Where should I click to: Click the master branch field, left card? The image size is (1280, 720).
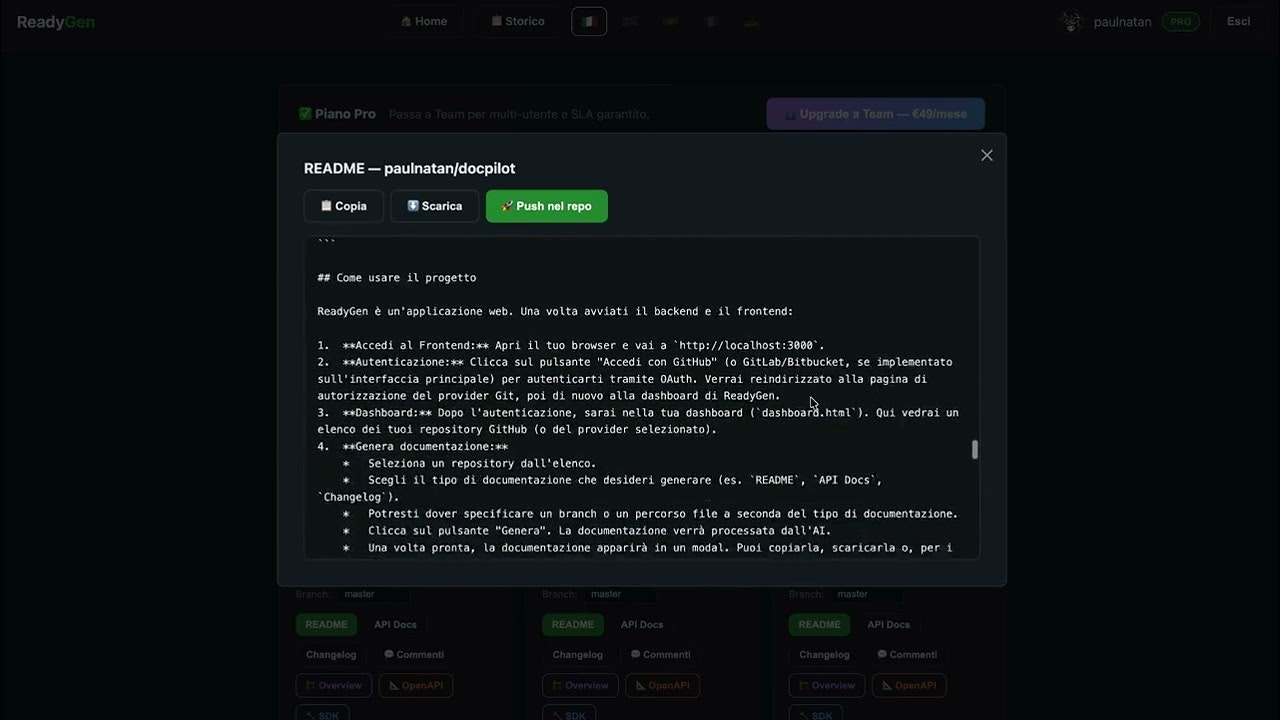click(x=373, y=594)
